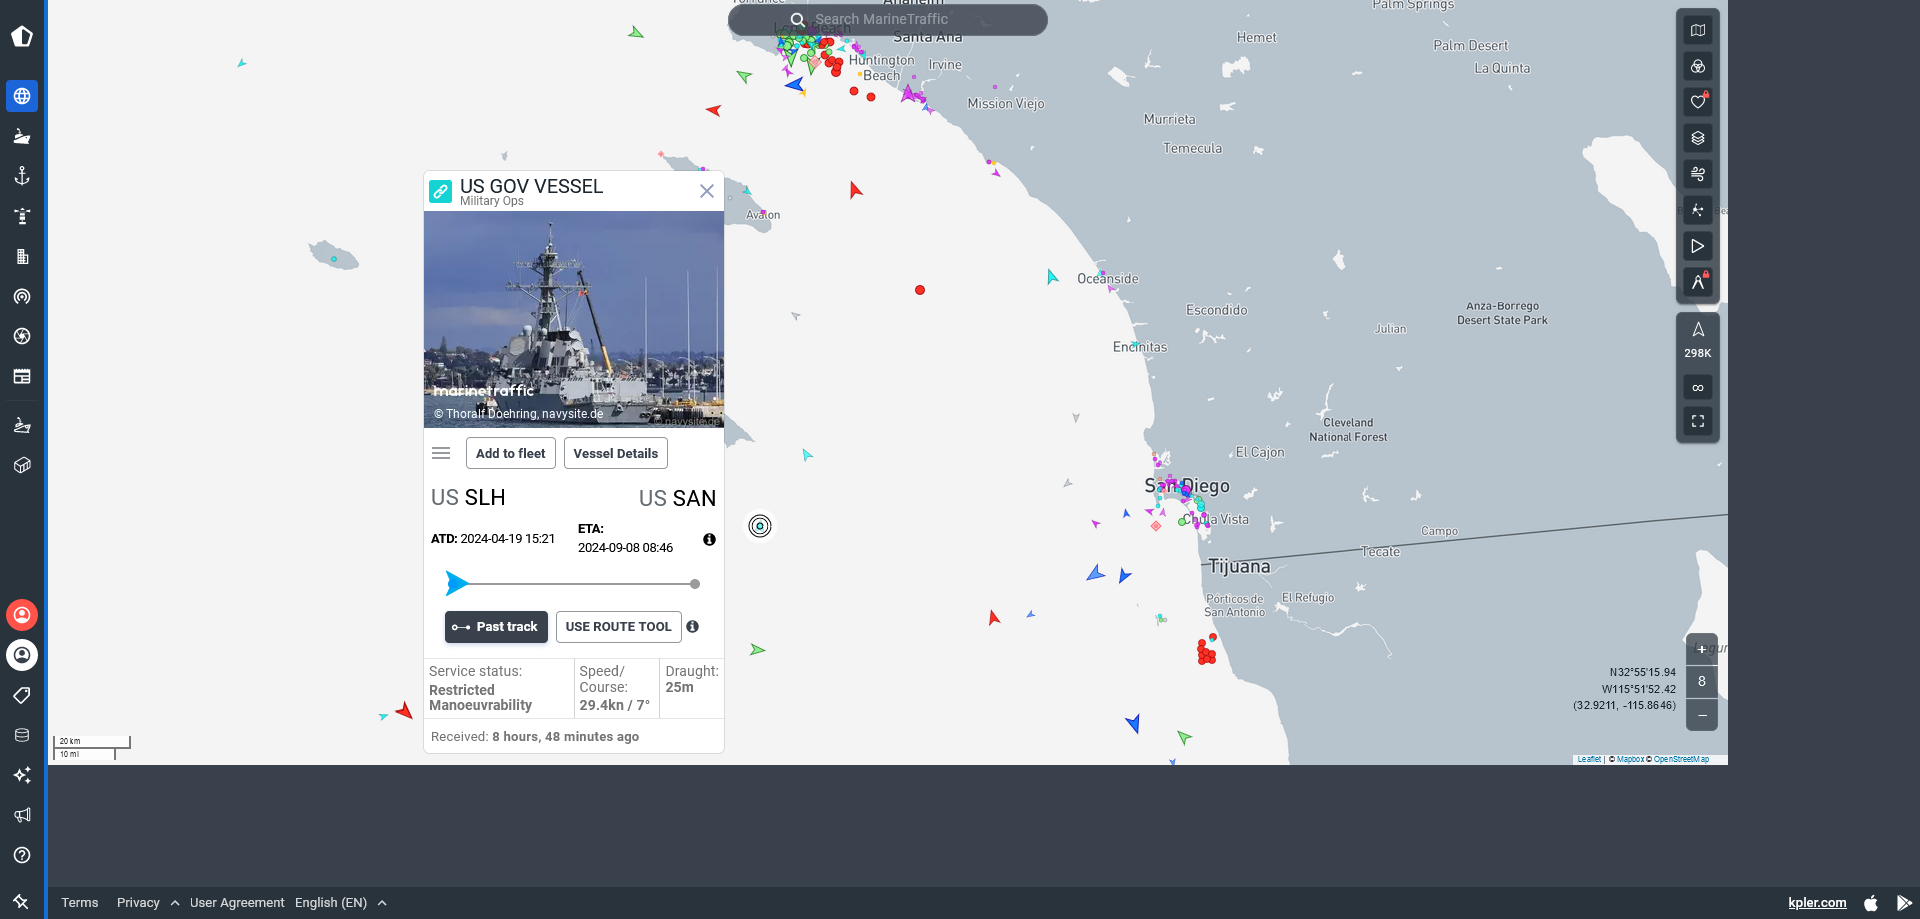Image resolution: width=1920 pixels, height=919 pixels.
Task: Click the Leaflet attribution link
Action: (1589, 759)
